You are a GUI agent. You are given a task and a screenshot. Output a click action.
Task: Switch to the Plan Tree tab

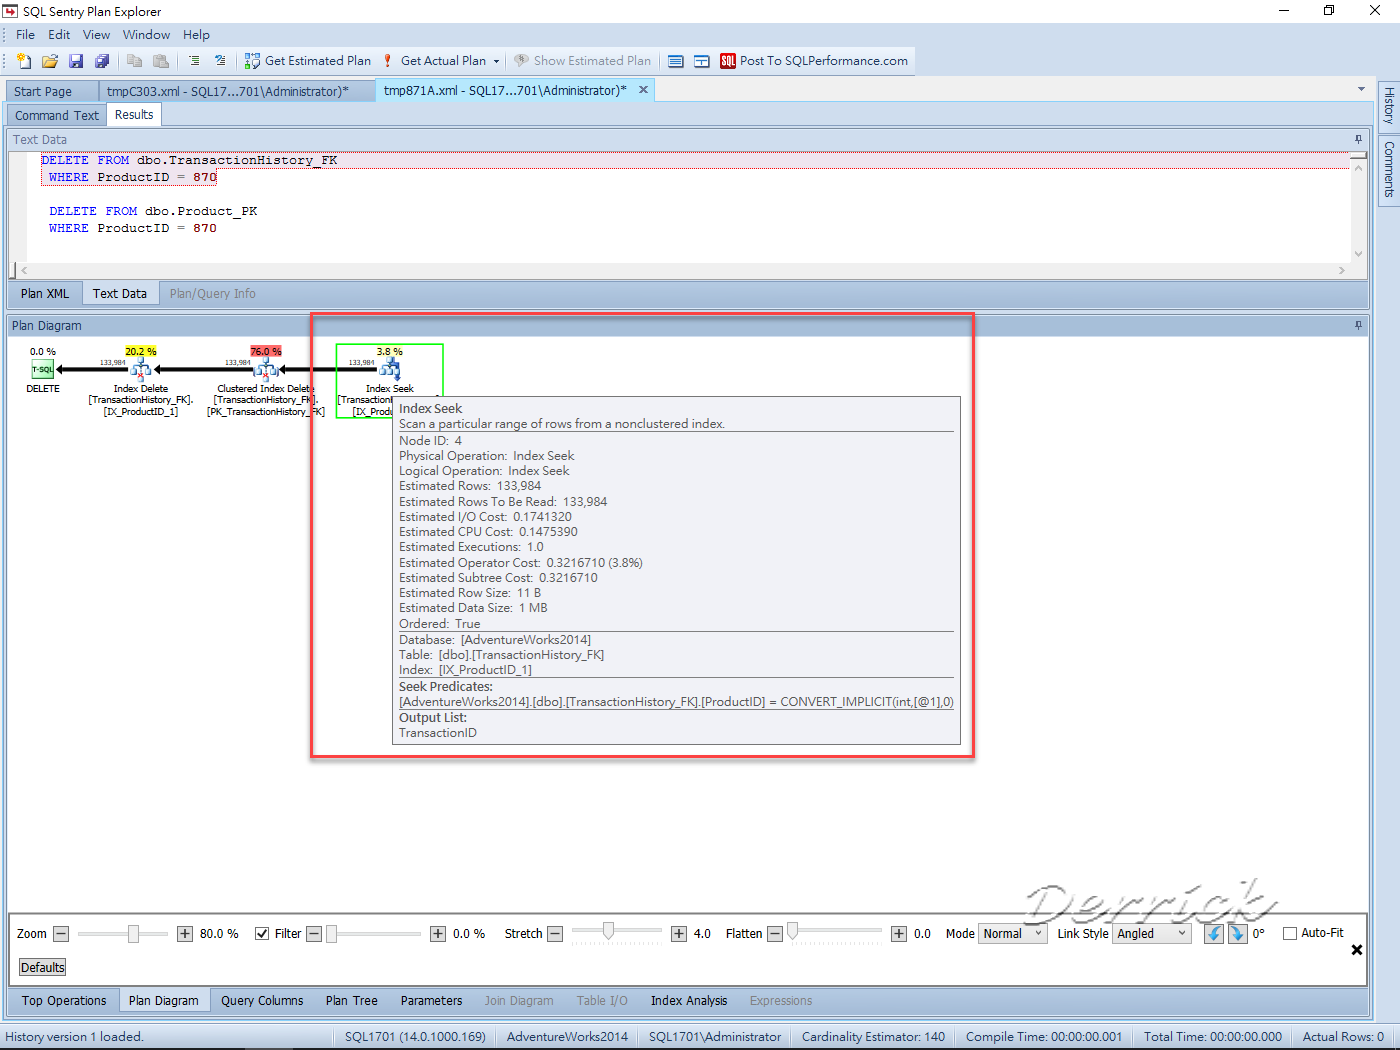tap(351, 1000)
